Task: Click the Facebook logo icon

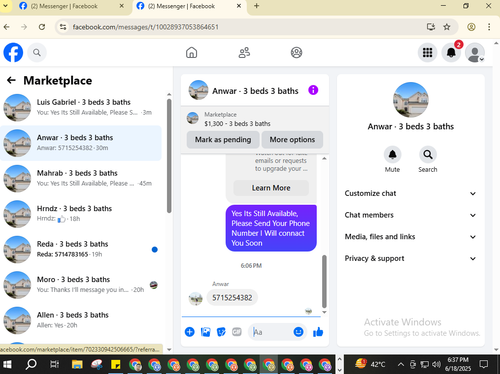Action: pos(13,52)
